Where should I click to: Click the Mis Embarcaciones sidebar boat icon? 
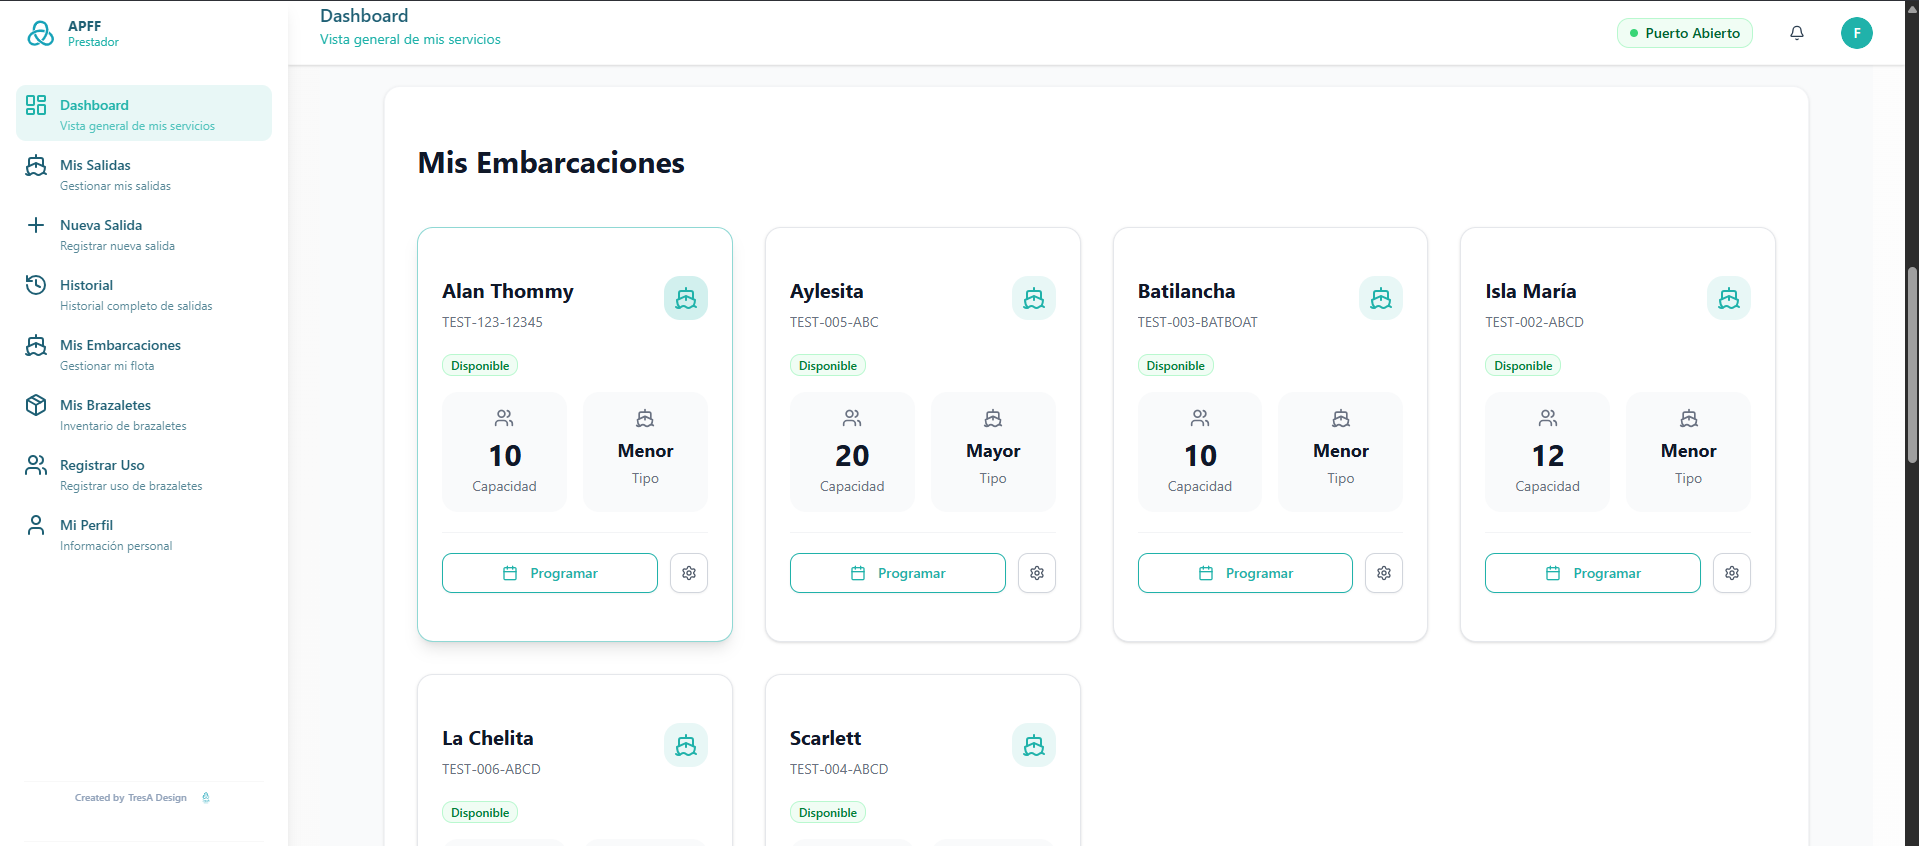click(x=36, y=345)
